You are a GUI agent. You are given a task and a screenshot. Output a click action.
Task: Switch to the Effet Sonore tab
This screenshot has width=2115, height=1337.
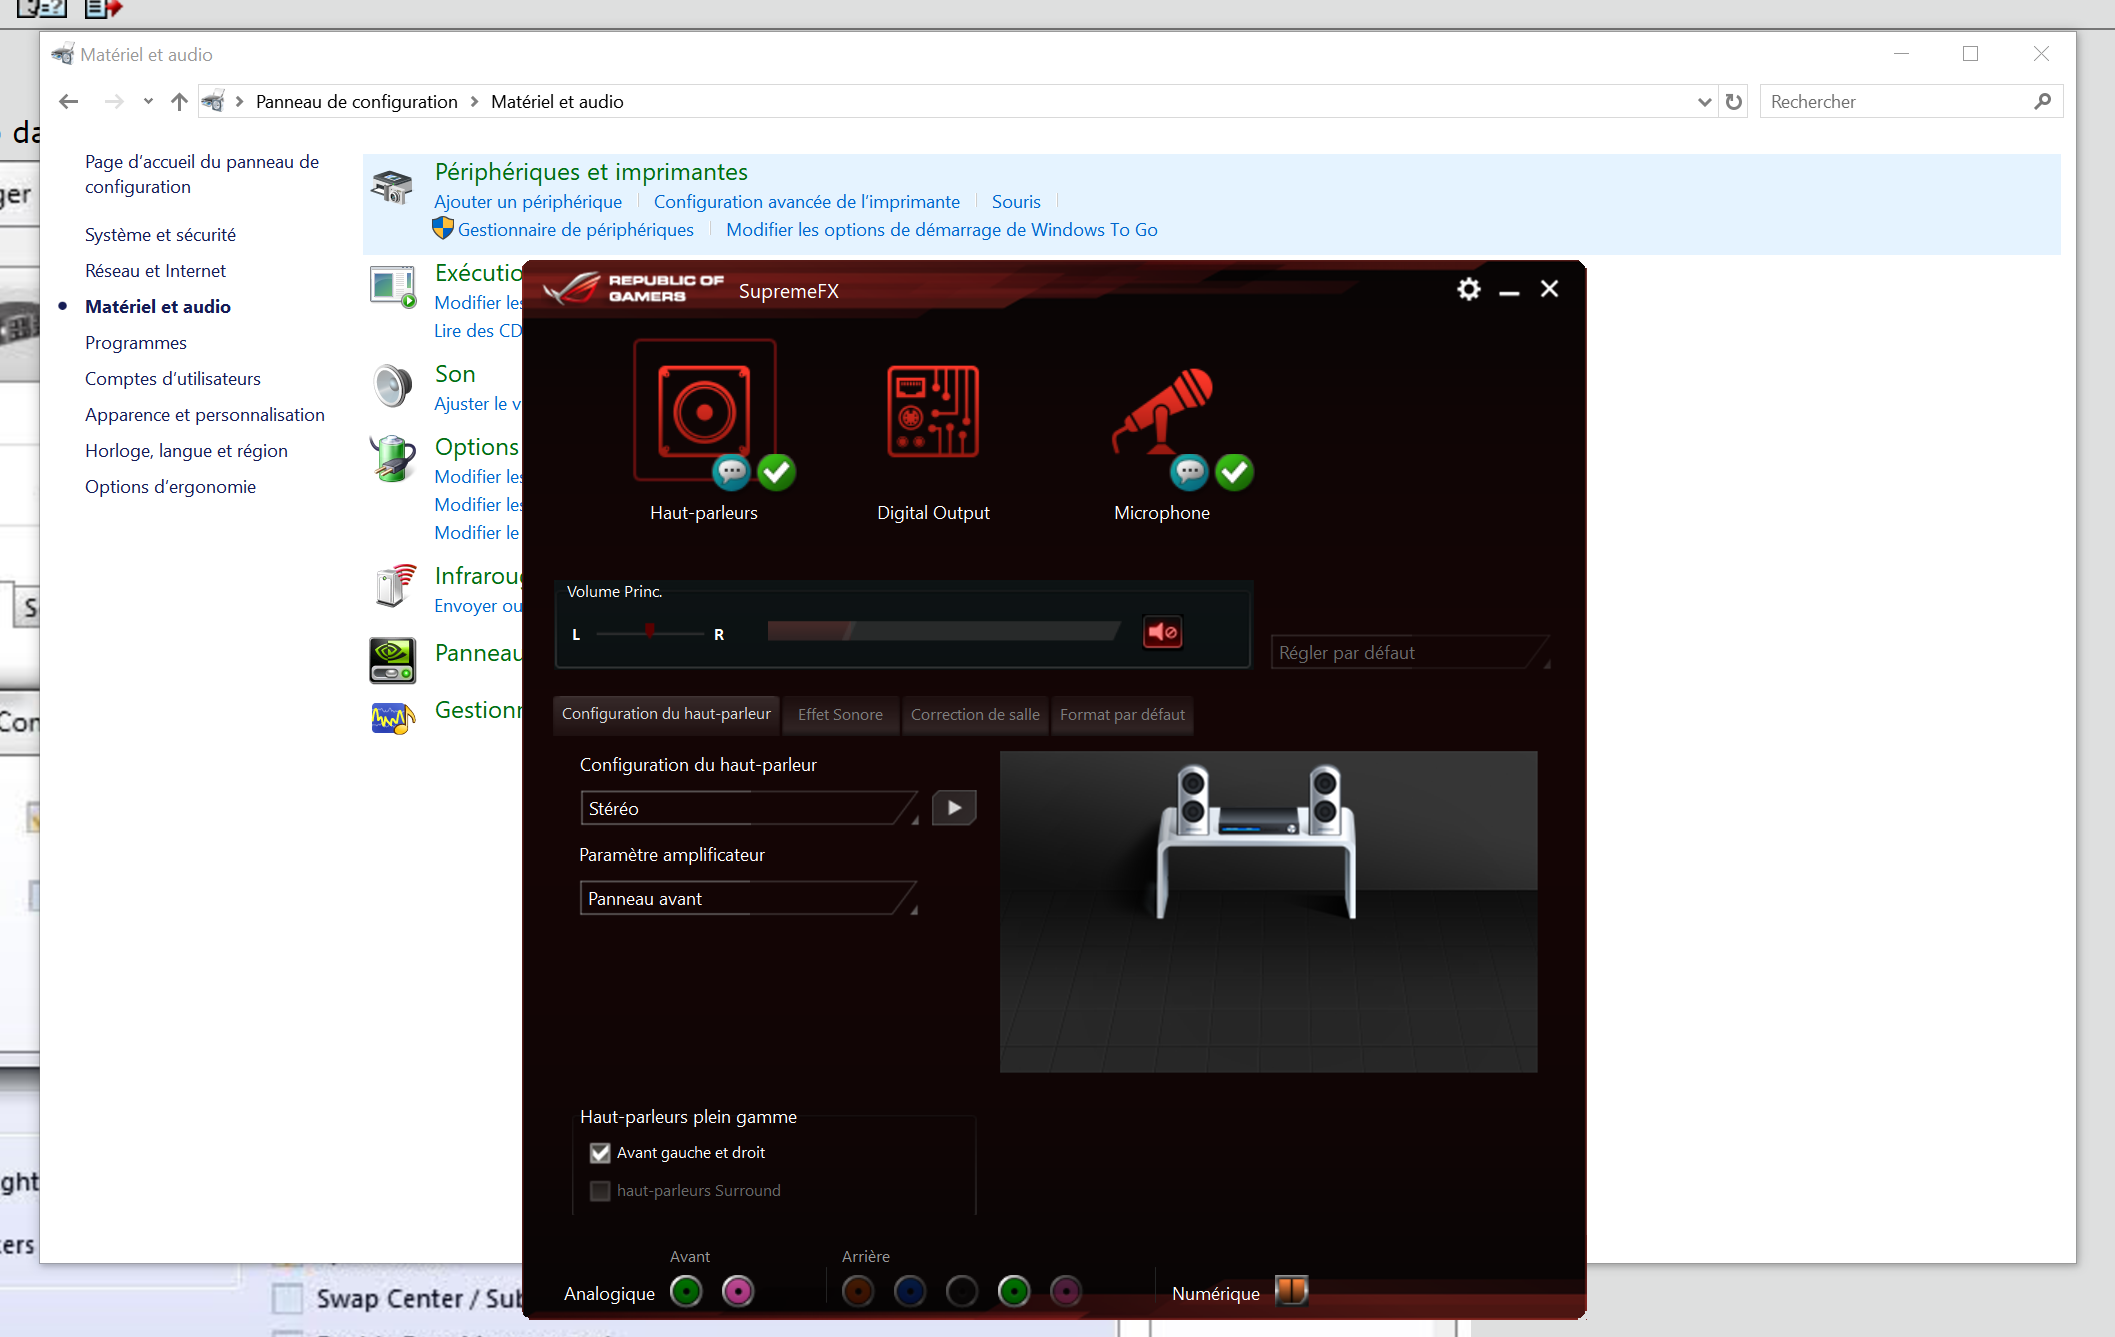(x=840, y=715)
